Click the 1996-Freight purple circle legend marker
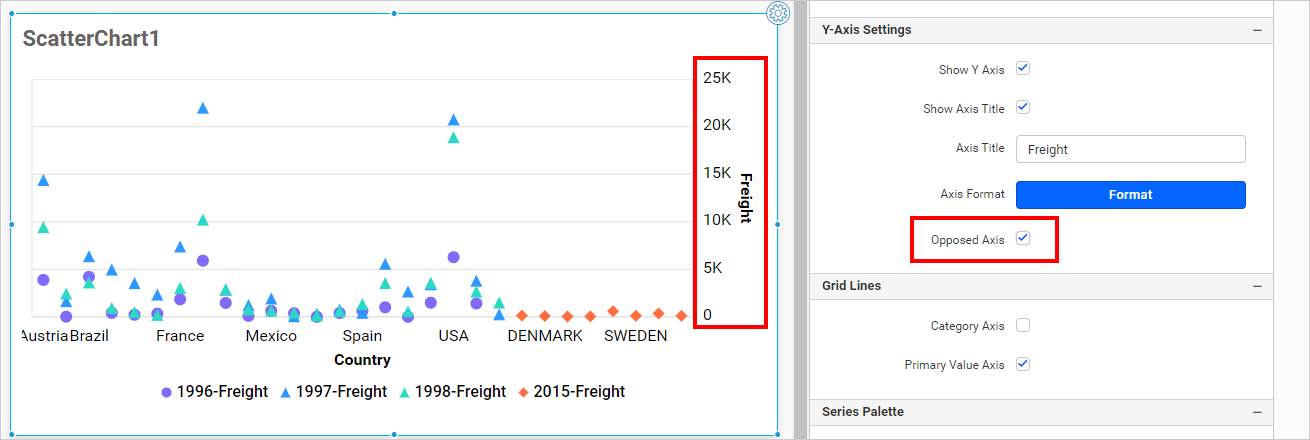The height and width of the screenshot is (440, 1310). pyautogui.click(x=166, y=392)
